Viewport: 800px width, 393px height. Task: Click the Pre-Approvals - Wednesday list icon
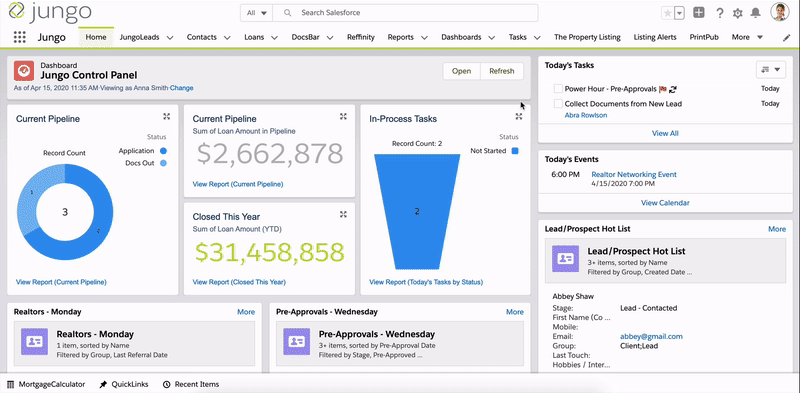(296, 341)
